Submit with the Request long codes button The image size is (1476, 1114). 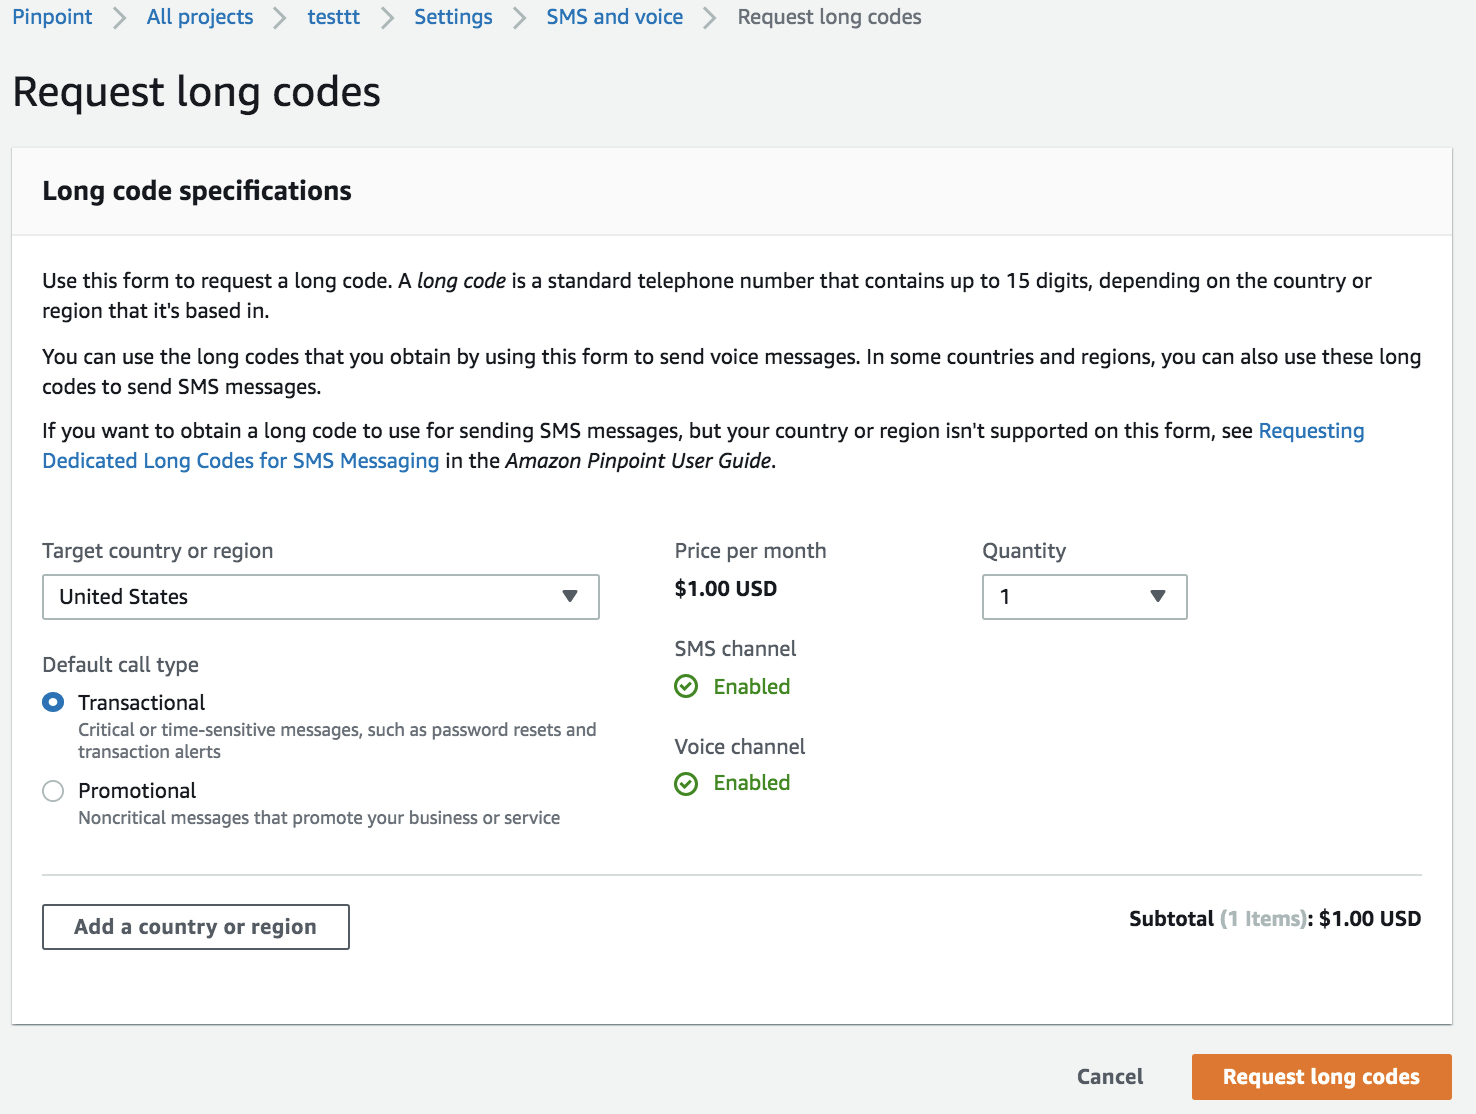[x=1320, y=1077]
